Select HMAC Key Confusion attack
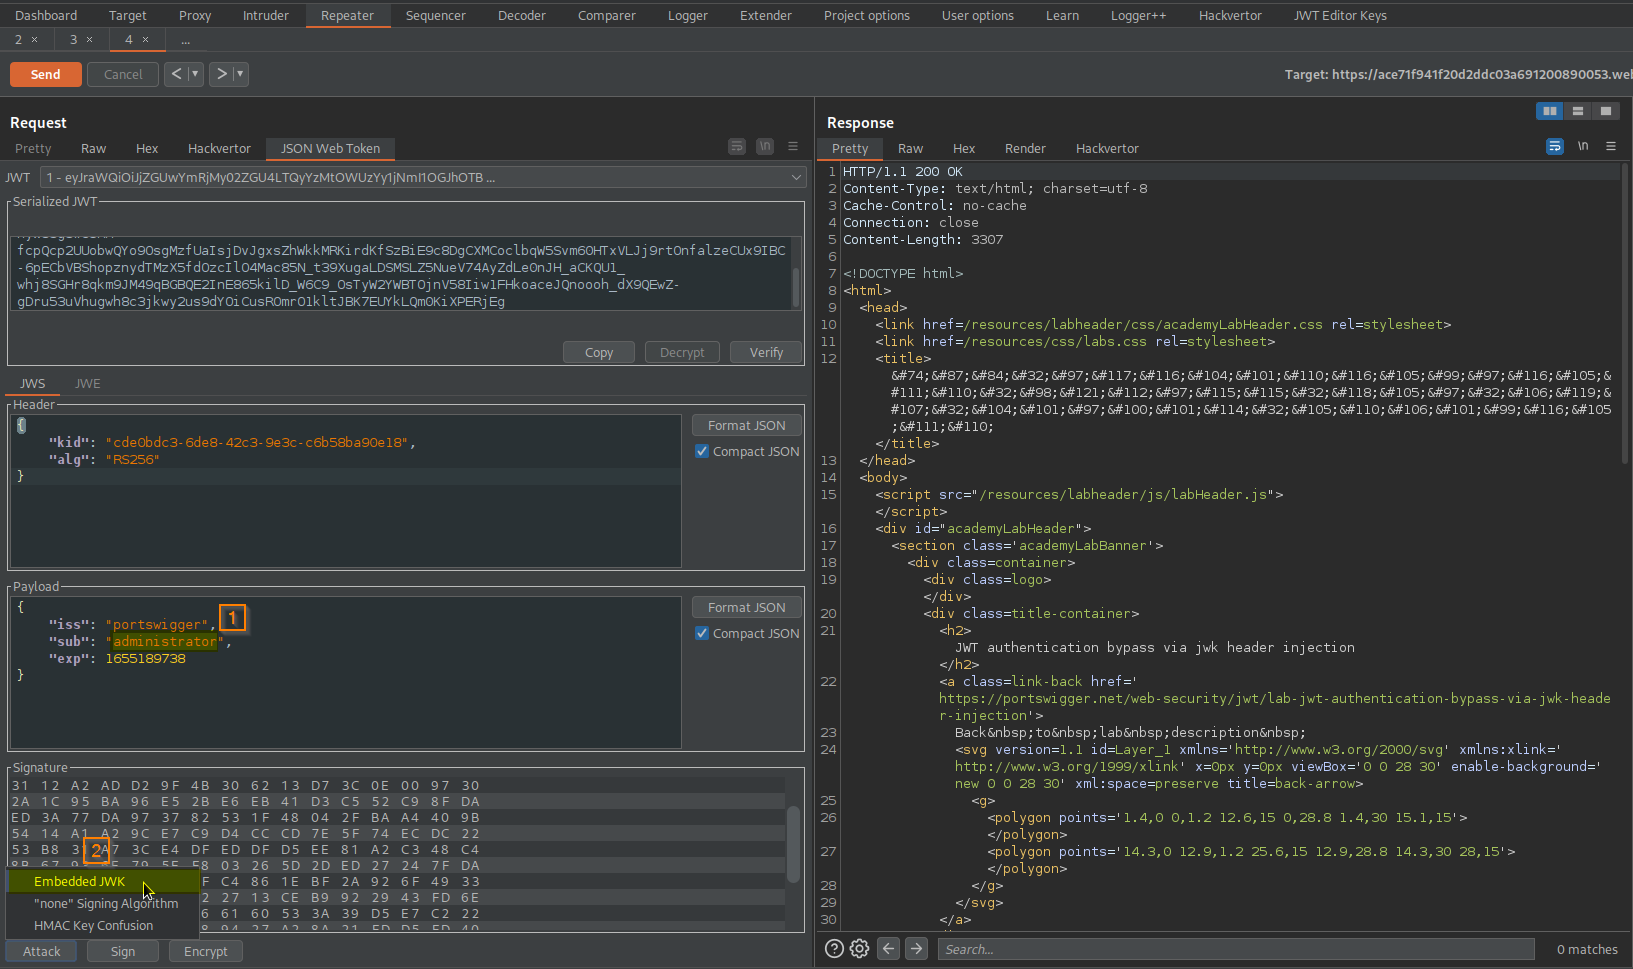The width and height of the screenshot is (1633, 969). (104, 926)
